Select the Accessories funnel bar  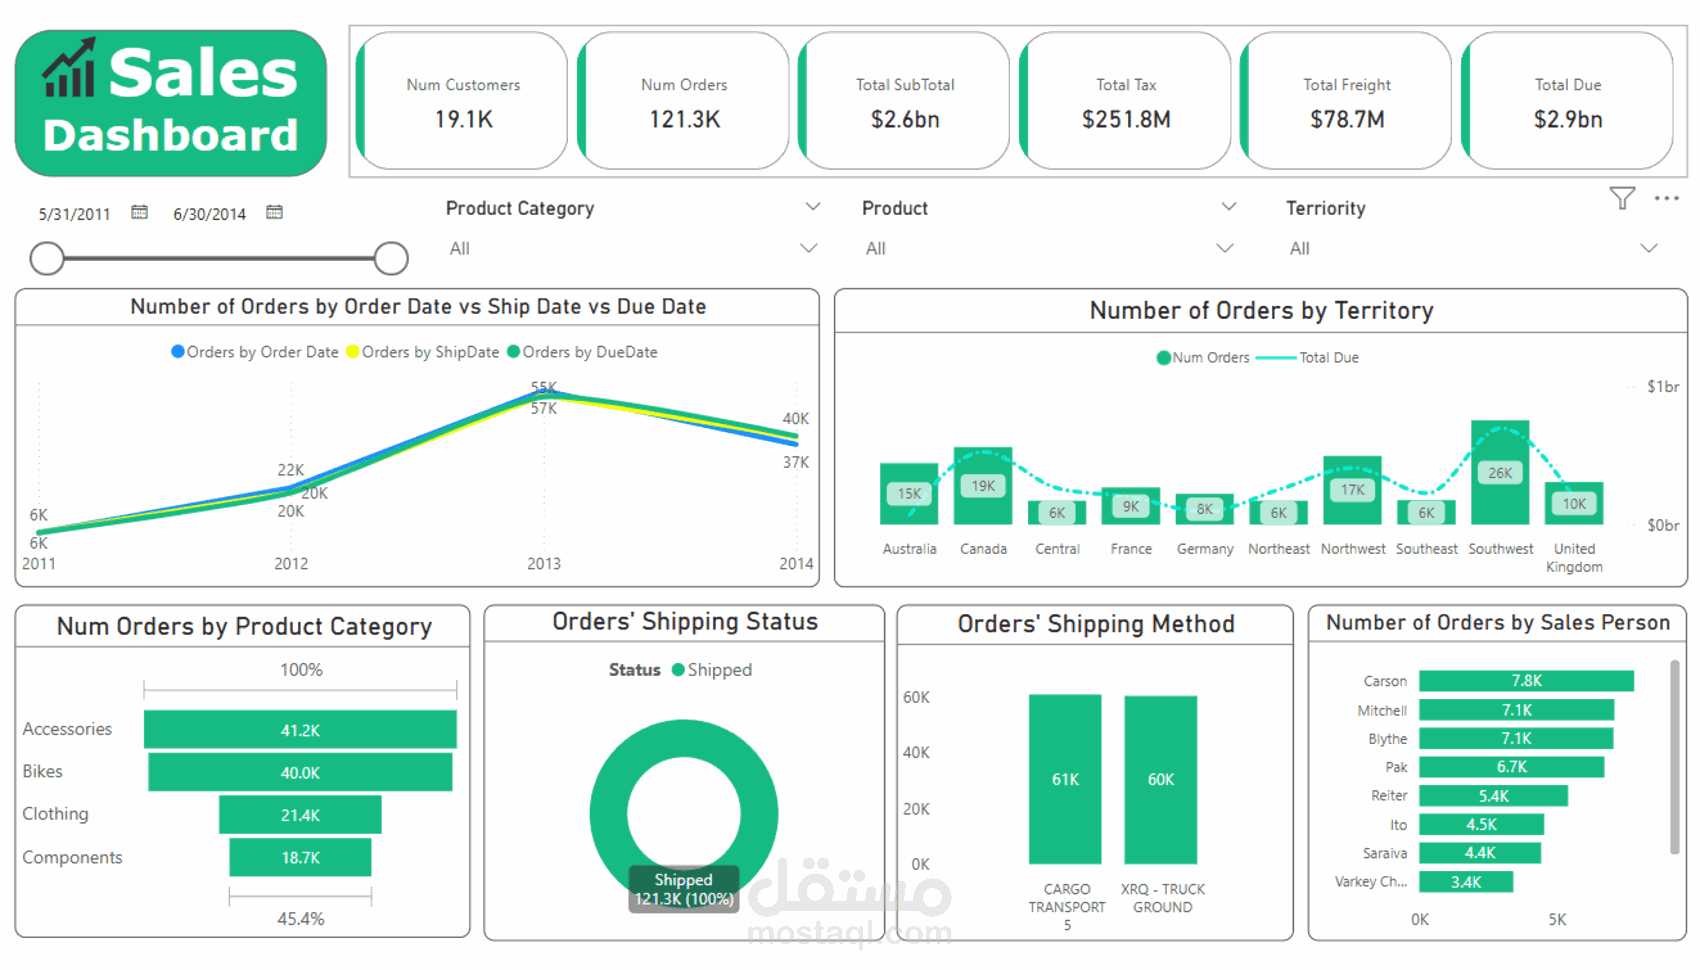(x=300, y=730)
